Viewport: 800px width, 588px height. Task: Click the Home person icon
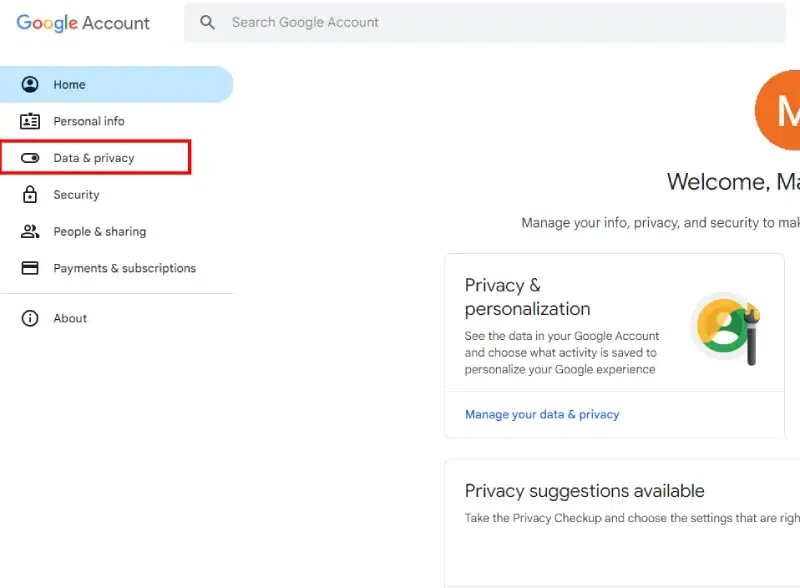coord(30,85)
